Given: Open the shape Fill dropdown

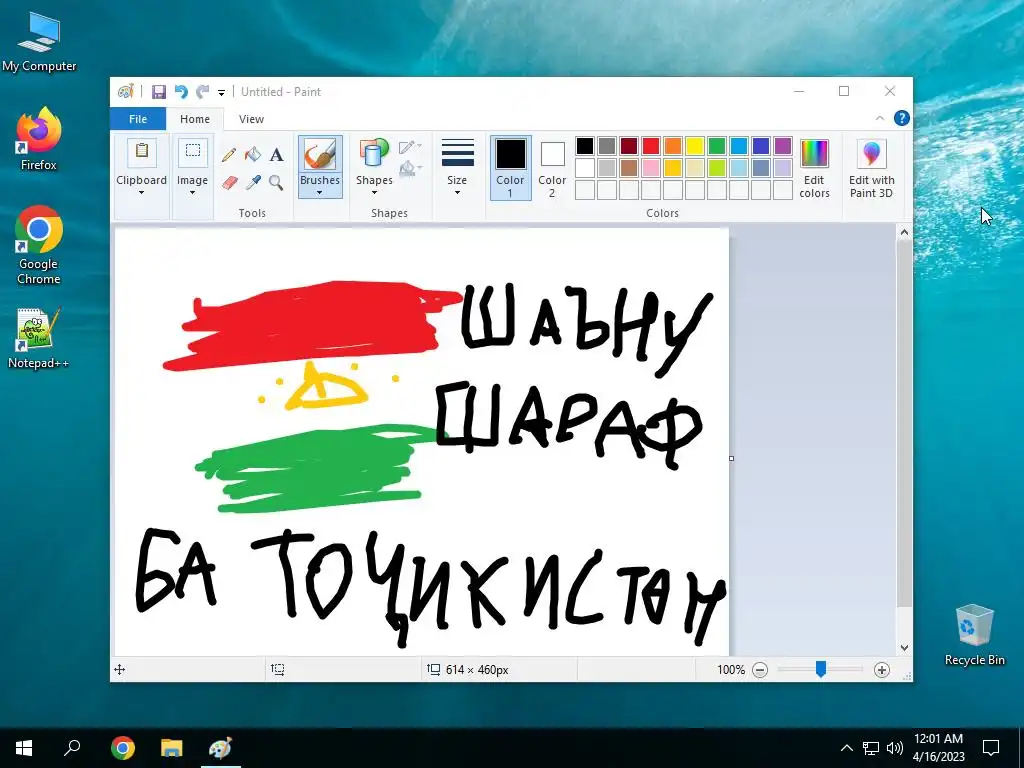Looking at the screenshot, I should 410,169.
